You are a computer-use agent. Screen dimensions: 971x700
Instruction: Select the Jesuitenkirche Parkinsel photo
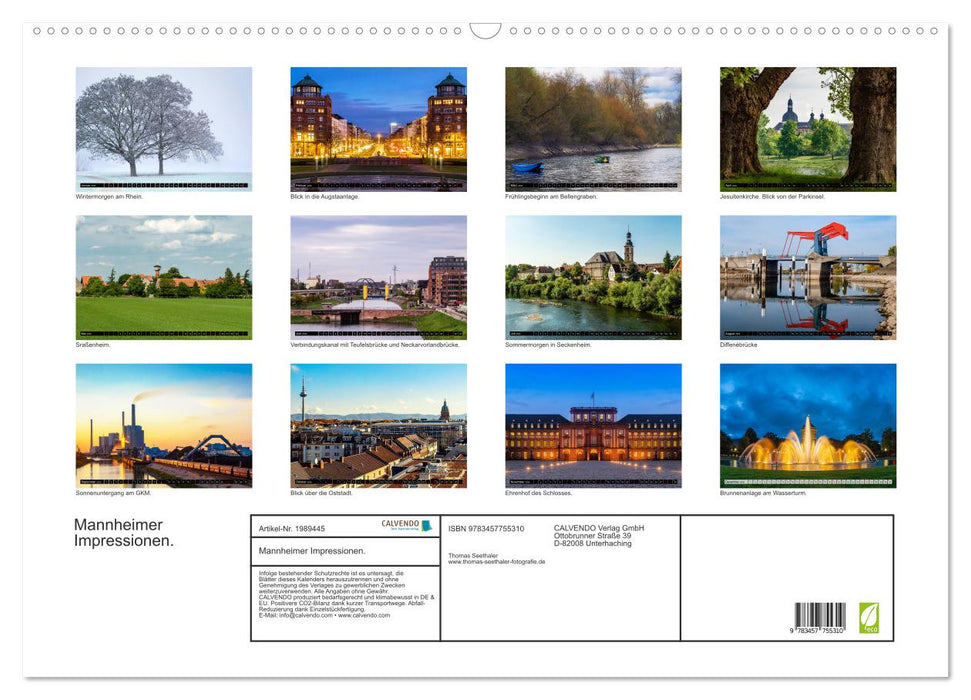pos(807,126)
